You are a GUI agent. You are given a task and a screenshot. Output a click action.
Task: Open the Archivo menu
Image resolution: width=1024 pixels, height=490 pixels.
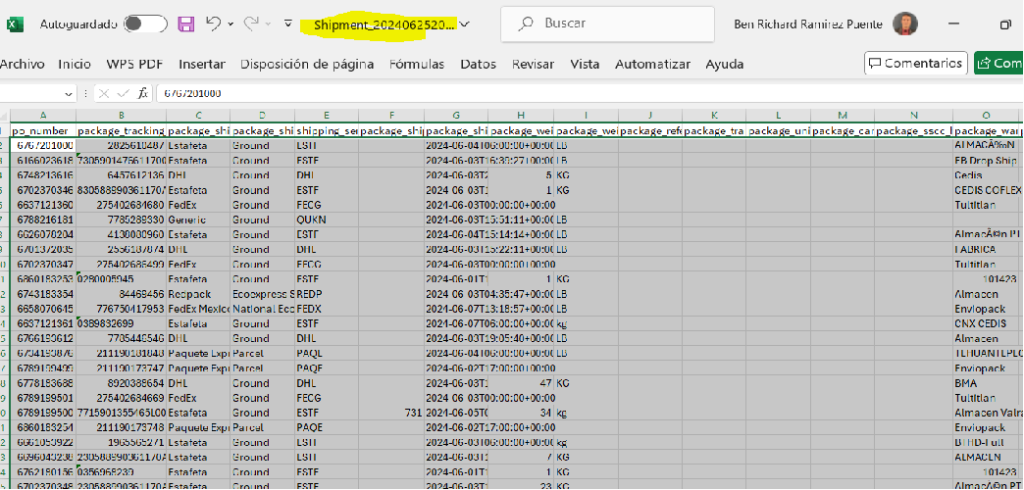(22, 64)
